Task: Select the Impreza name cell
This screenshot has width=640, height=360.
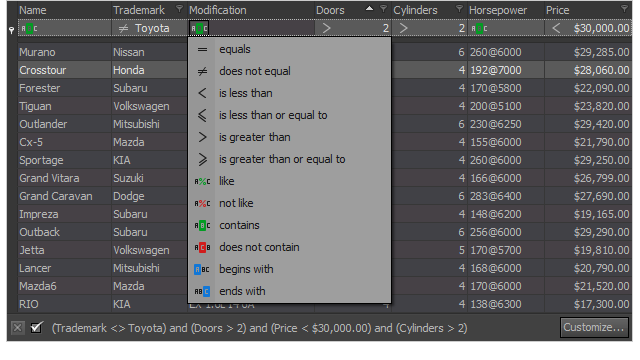Action: point(64,214)
